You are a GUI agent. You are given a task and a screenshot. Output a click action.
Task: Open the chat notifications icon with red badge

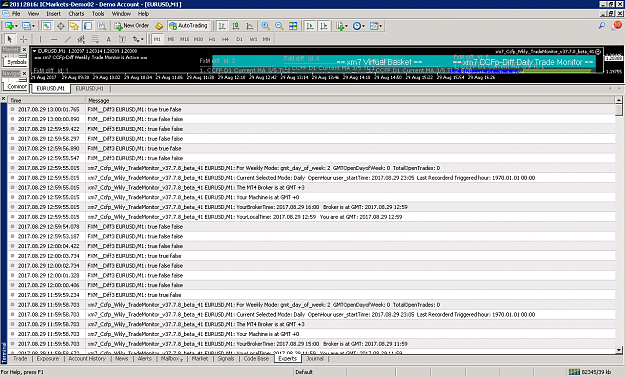click(617, 25)
